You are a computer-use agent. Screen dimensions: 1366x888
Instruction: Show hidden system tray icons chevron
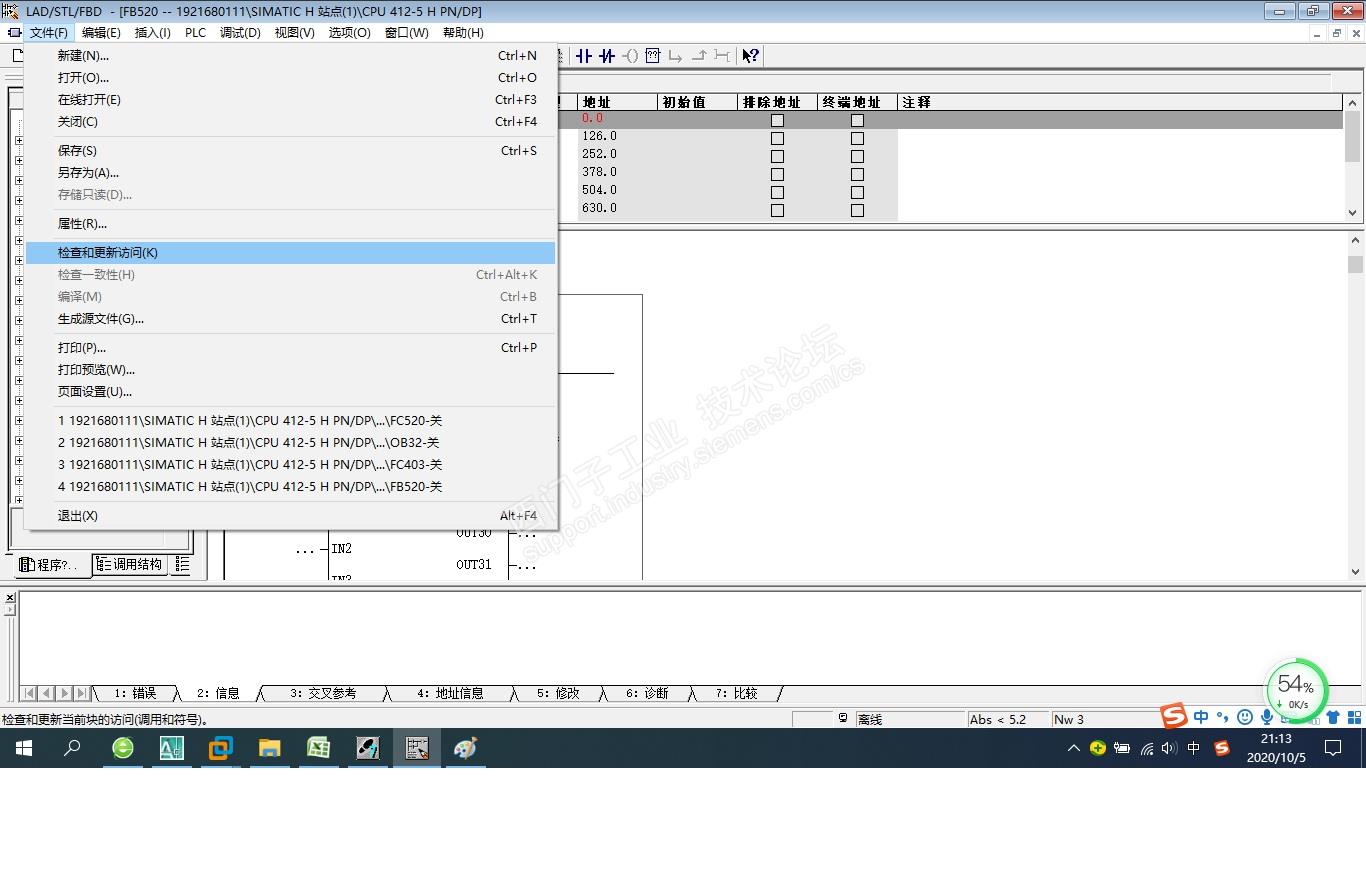[x=1074, y=748]
